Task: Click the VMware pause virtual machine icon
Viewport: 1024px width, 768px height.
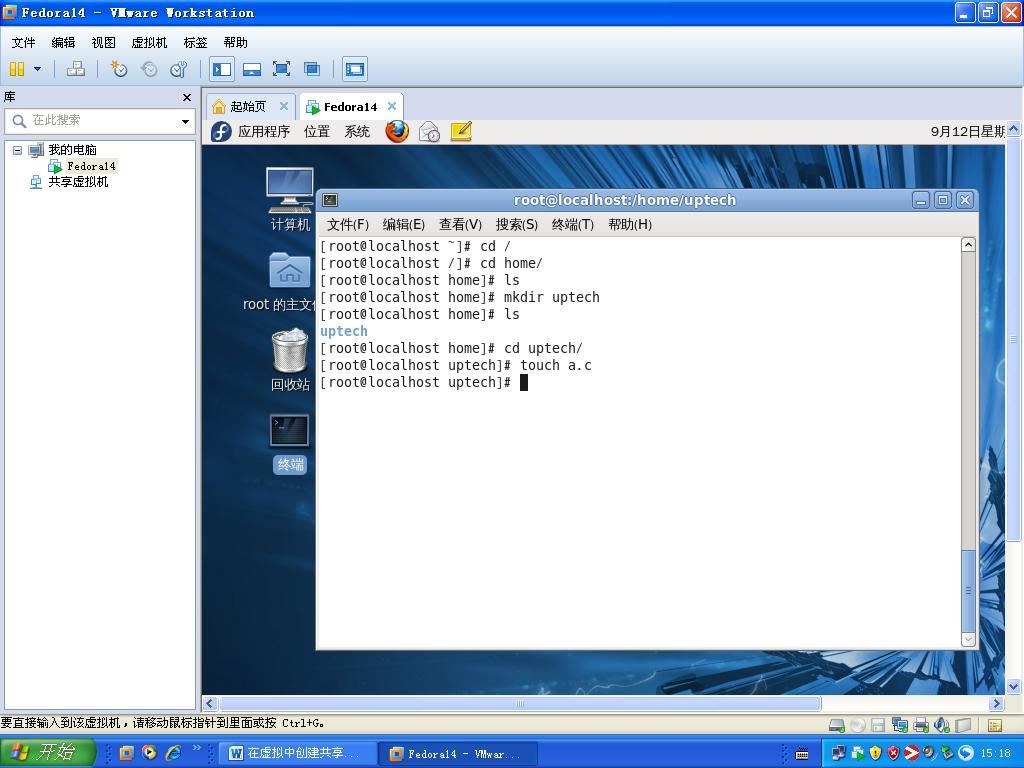Action: click(x=17, y=69)
